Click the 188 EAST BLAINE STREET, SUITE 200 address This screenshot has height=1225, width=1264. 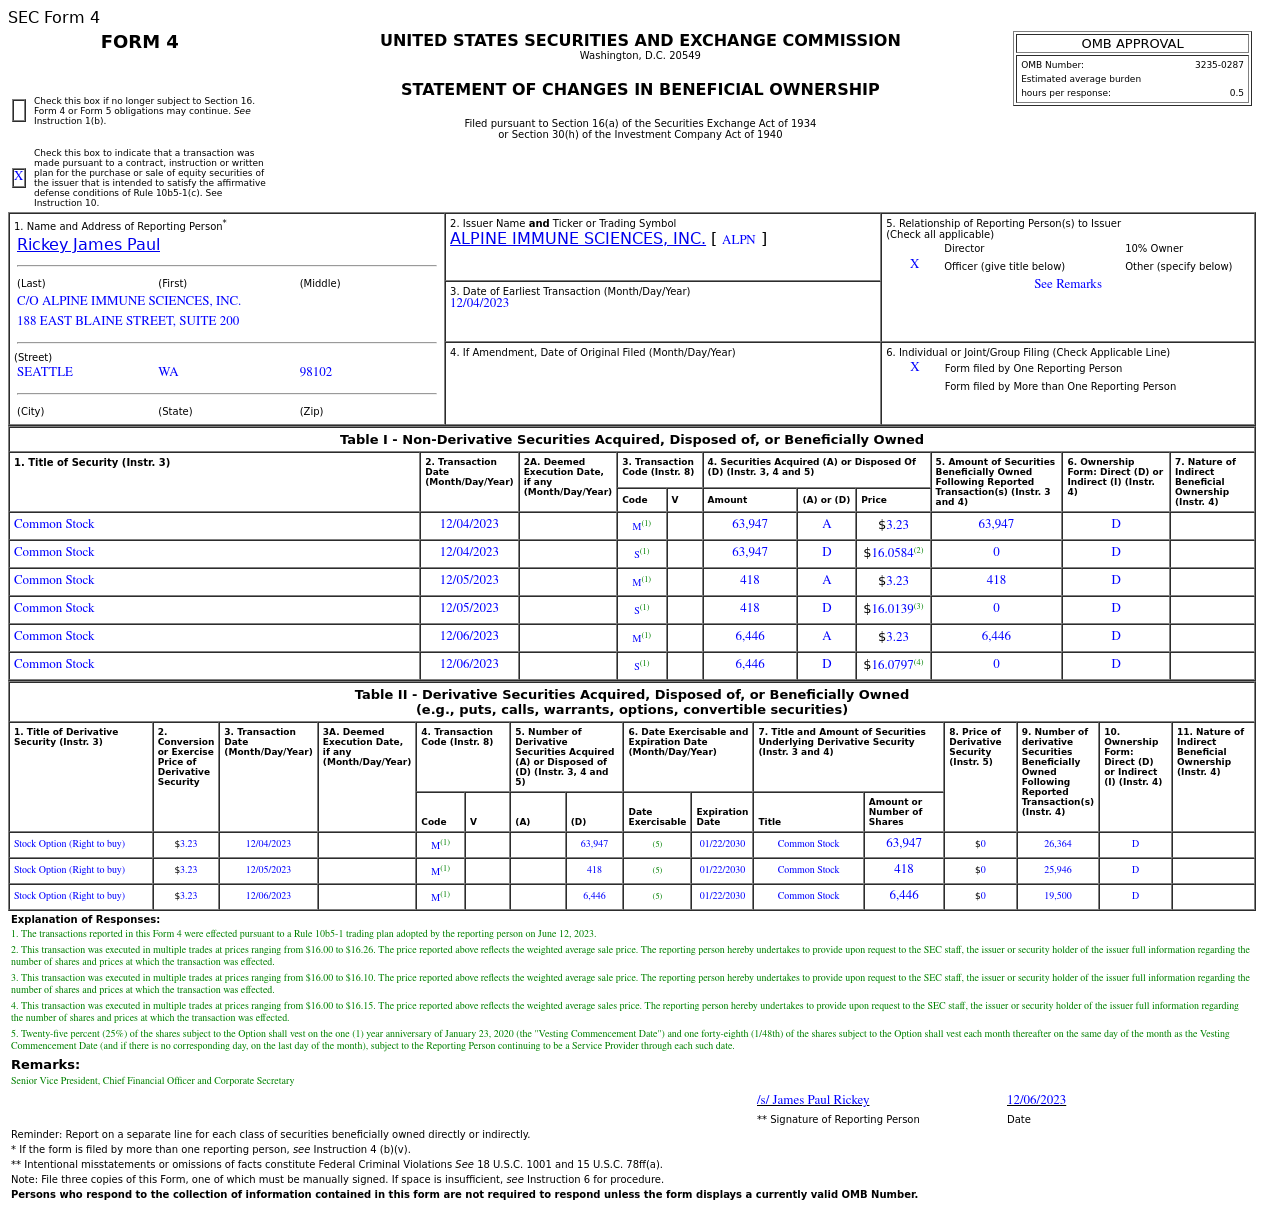coord(128,321)
